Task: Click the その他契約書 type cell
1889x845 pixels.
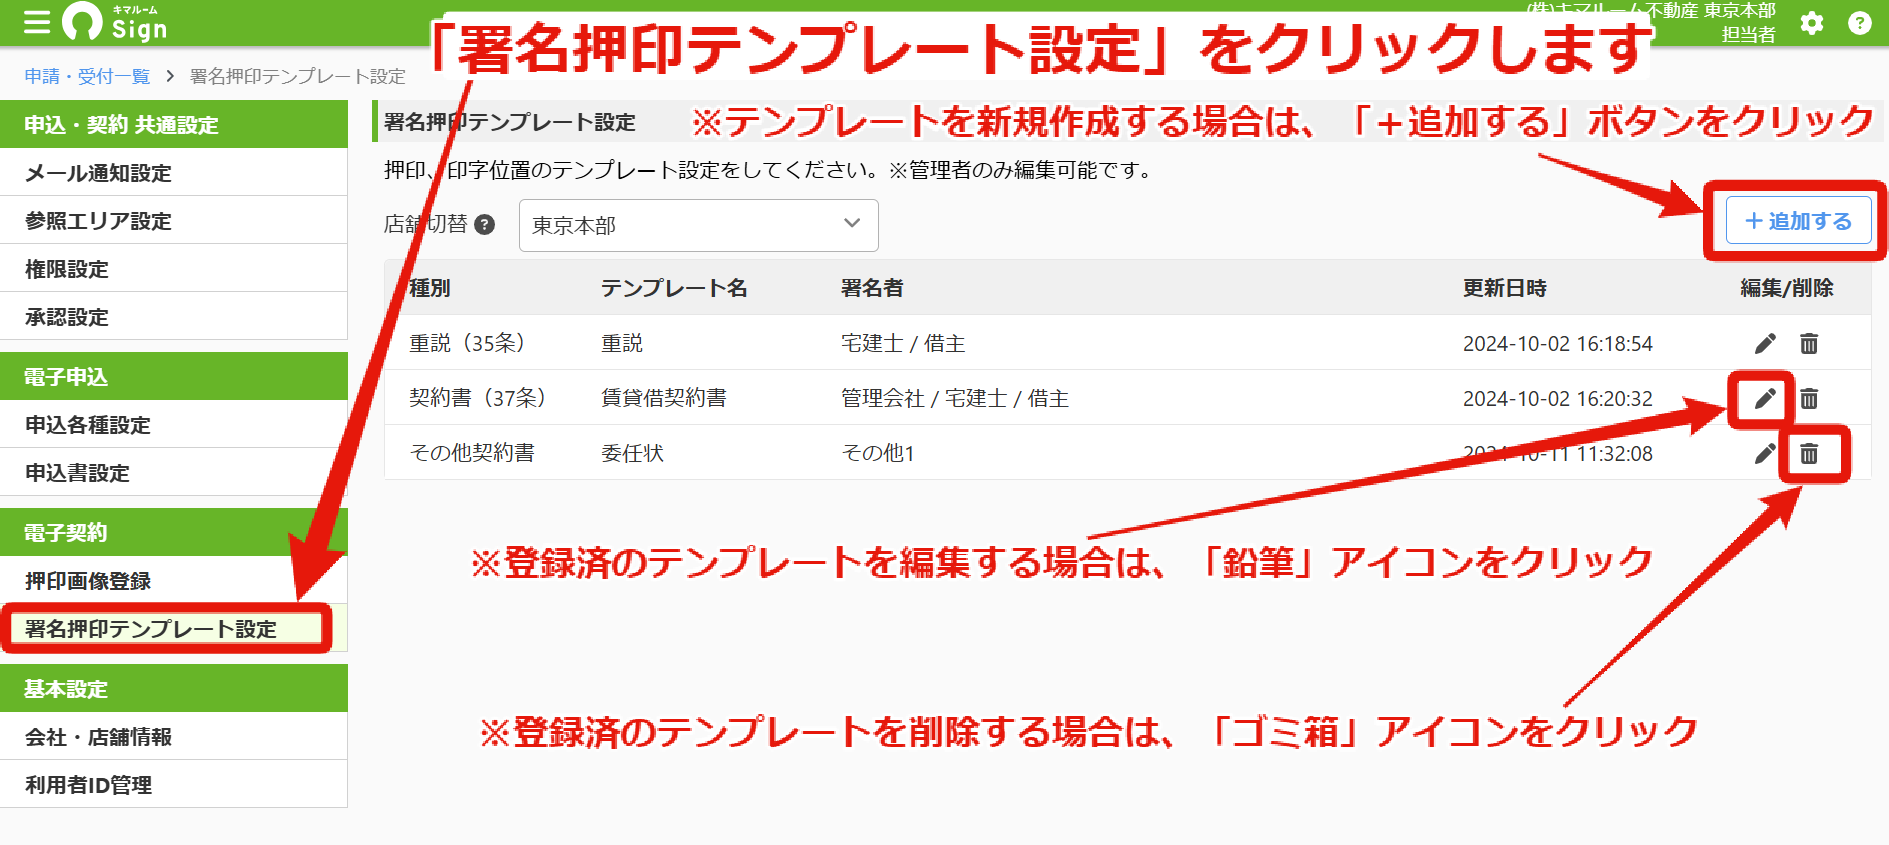Action: 472,453
